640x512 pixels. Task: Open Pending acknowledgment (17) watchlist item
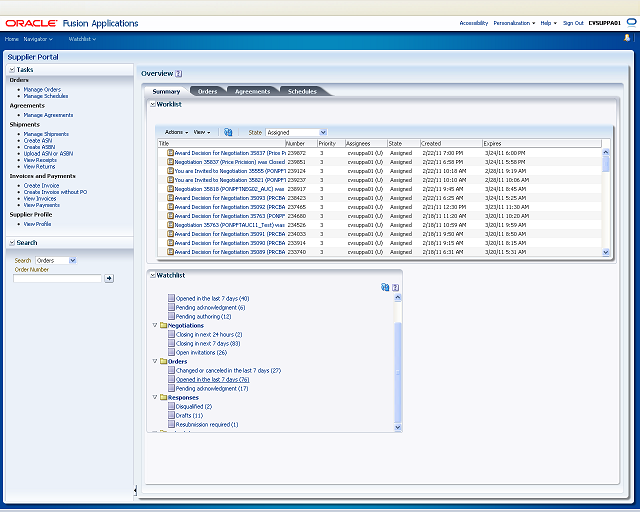212,388
